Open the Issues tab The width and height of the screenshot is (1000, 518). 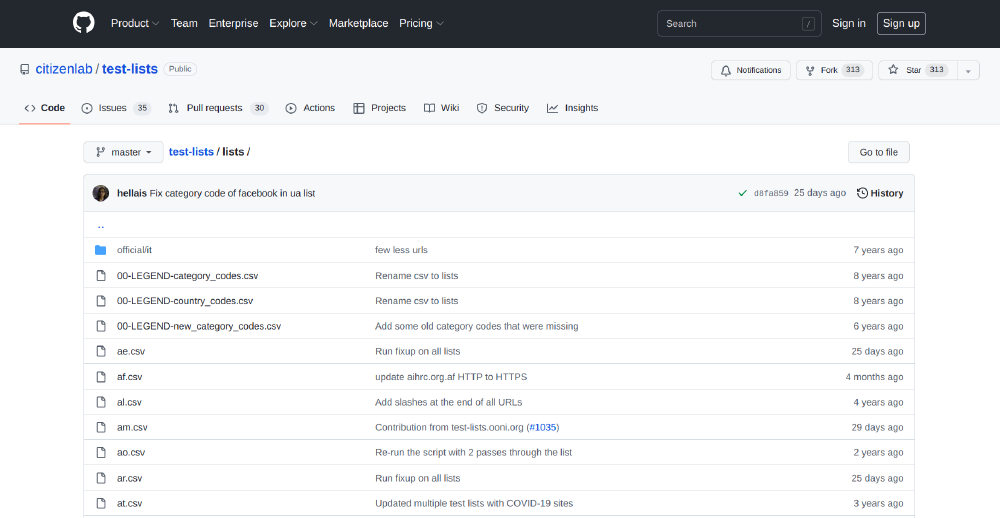116,108
